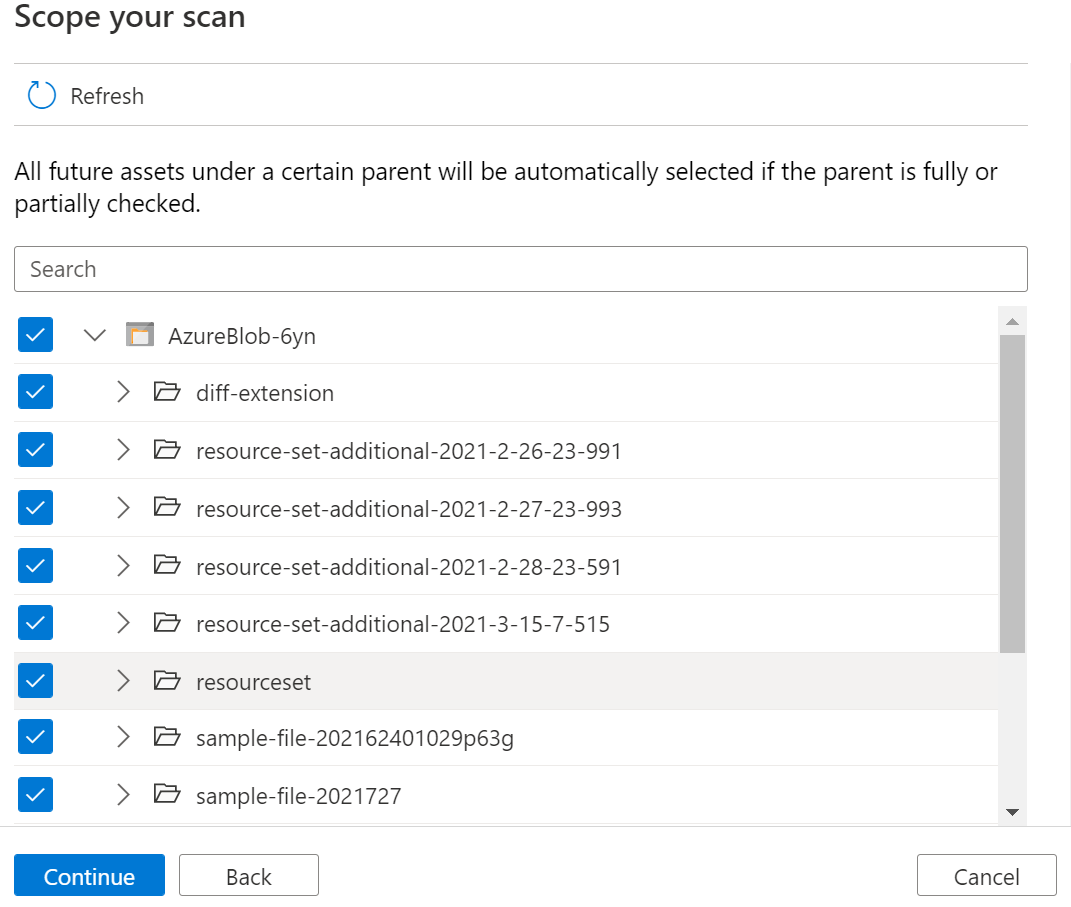This screenshot has width=1071, height=907.
Task: Click folder icon for sample-file-2021727
Action: pos(167,795)
